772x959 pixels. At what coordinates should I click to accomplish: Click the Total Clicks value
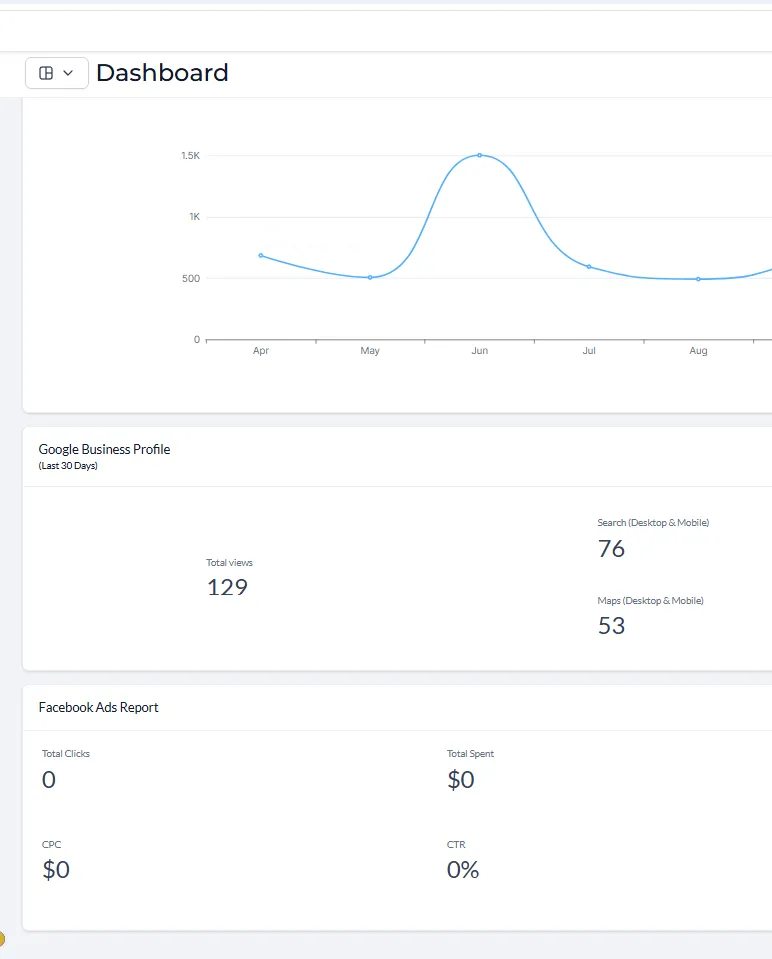49,780
